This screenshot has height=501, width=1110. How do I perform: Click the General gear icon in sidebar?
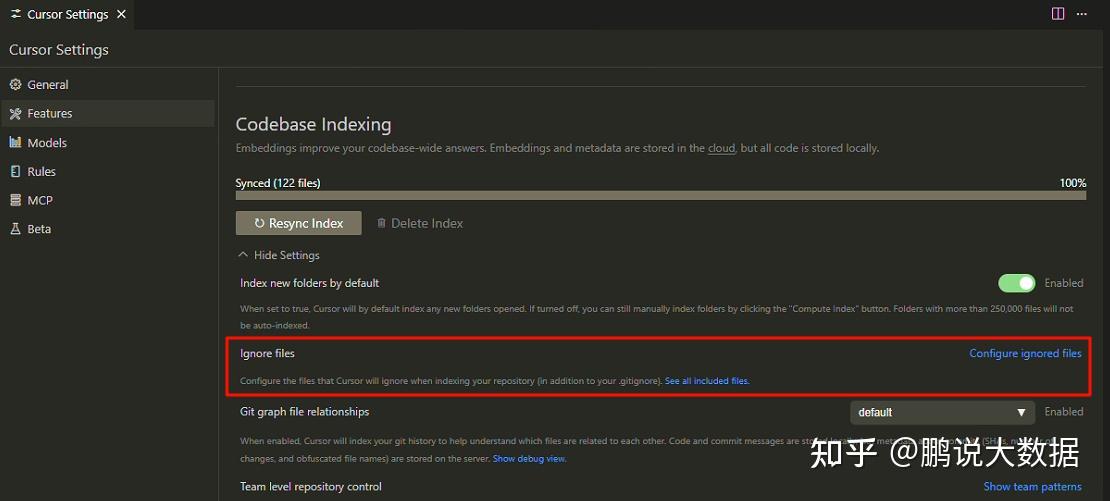click(x=15, y=85)
